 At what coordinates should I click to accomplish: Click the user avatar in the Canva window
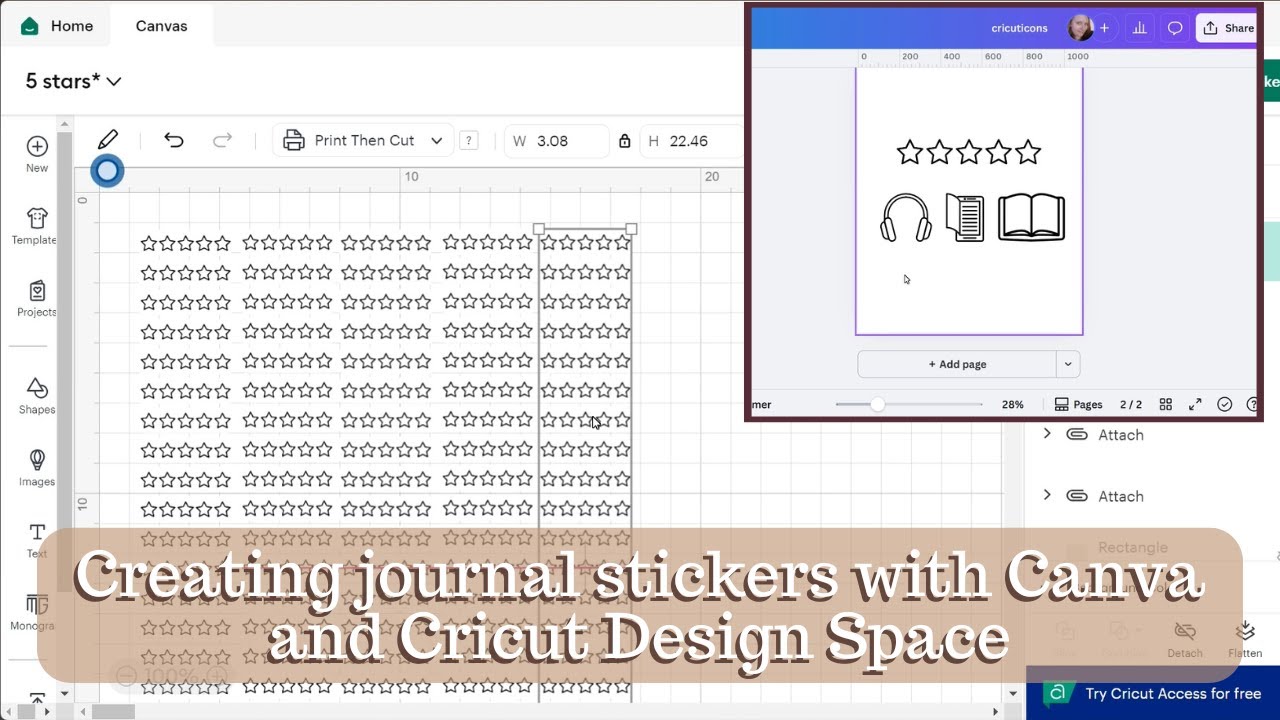[1080, 28]
